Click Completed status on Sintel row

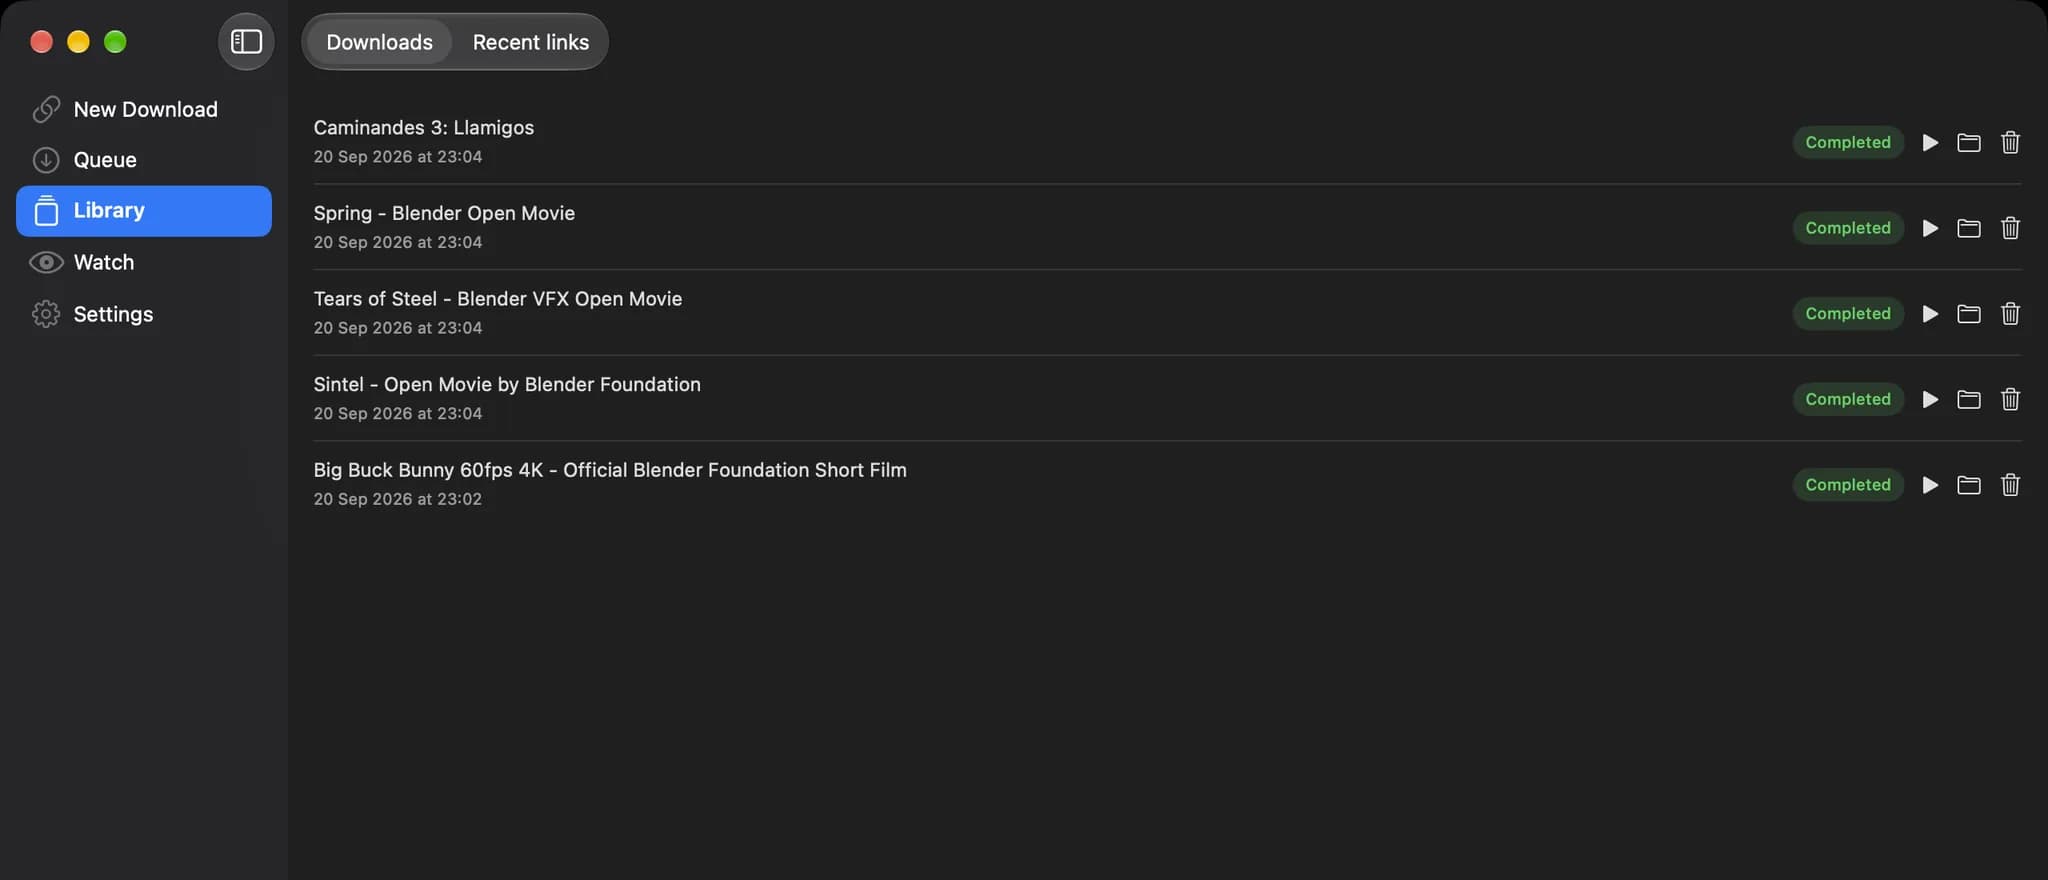(1848, 400)
